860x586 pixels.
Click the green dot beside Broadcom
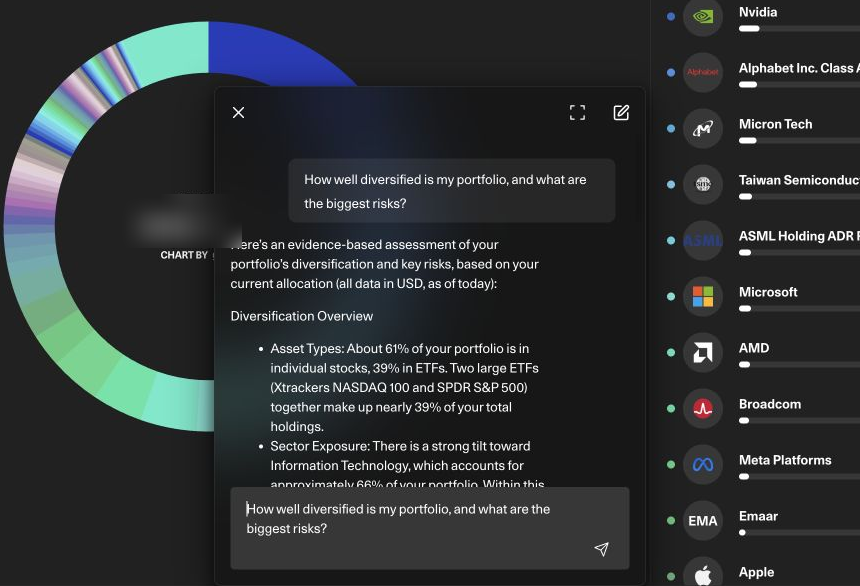click(670, 408)
